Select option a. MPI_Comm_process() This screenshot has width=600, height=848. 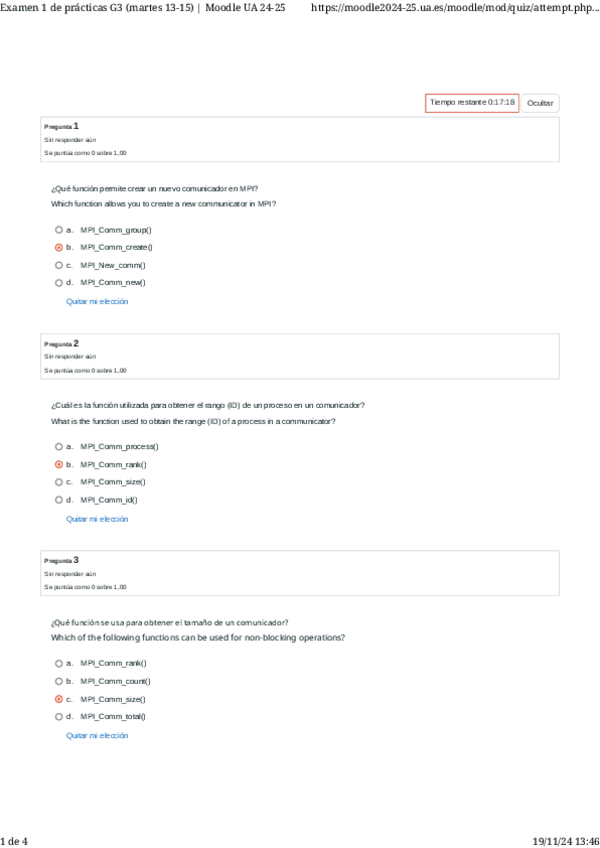point(59,446)
